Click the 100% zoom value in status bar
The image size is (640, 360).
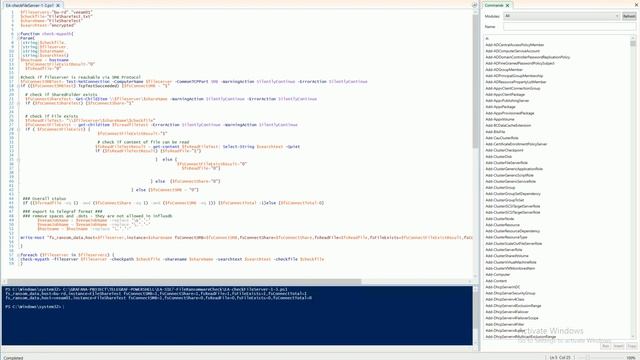tap(631, 358)
